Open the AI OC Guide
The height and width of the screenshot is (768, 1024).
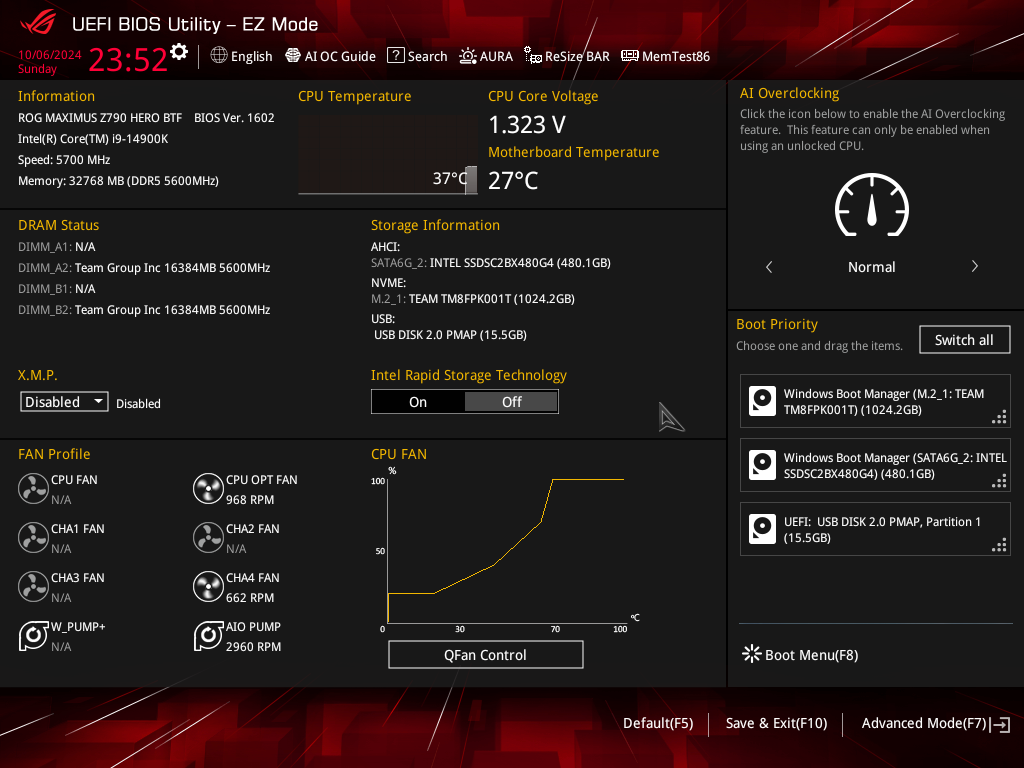pos(330,56)
